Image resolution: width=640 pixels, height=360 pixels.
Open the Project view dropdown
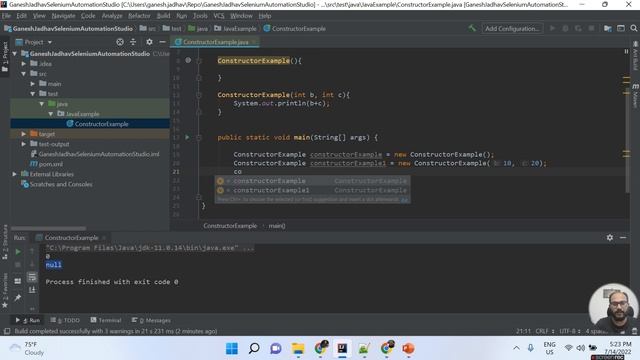[x=34, y=42]
